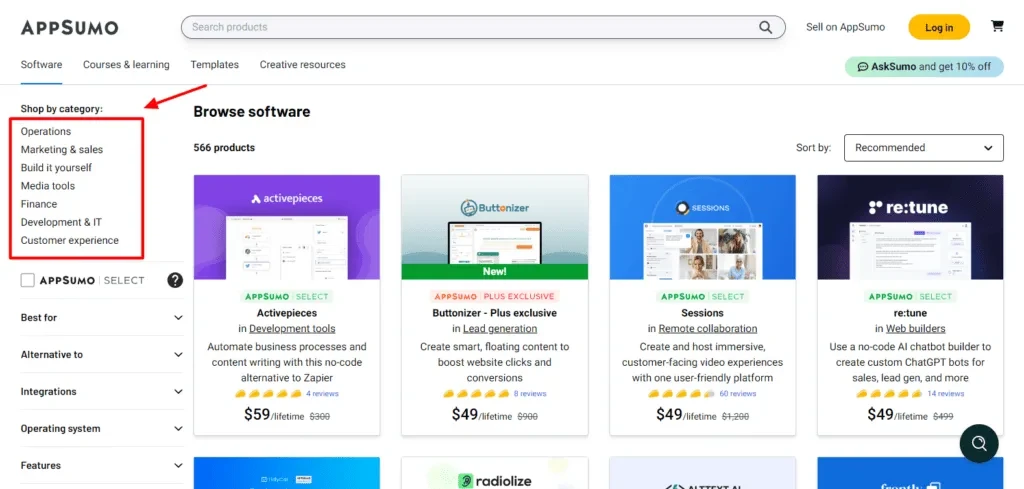Click the AppSumo Select badge on Sessions
1024x489 pixels.
coord(703,296)
